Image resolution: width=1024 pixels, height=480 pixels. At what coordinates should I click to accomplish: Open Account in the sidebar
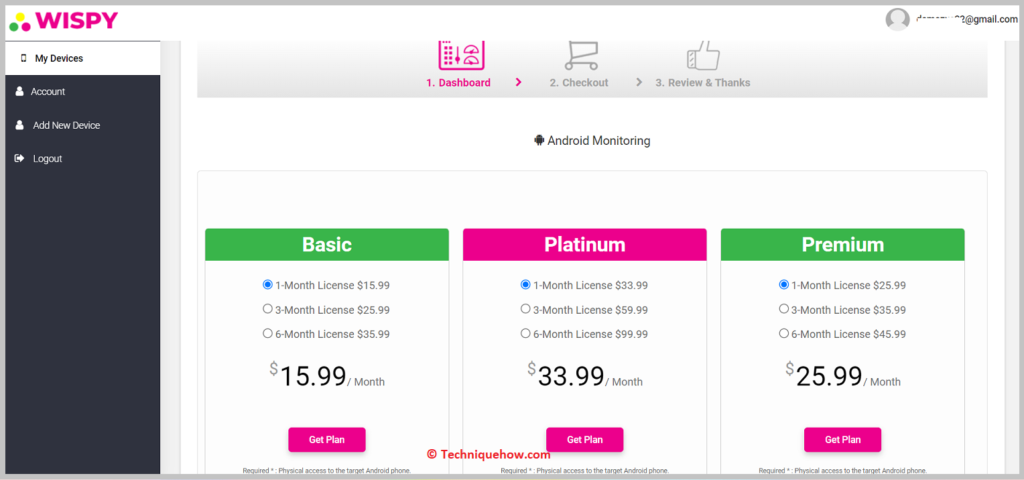pos(82,91)
